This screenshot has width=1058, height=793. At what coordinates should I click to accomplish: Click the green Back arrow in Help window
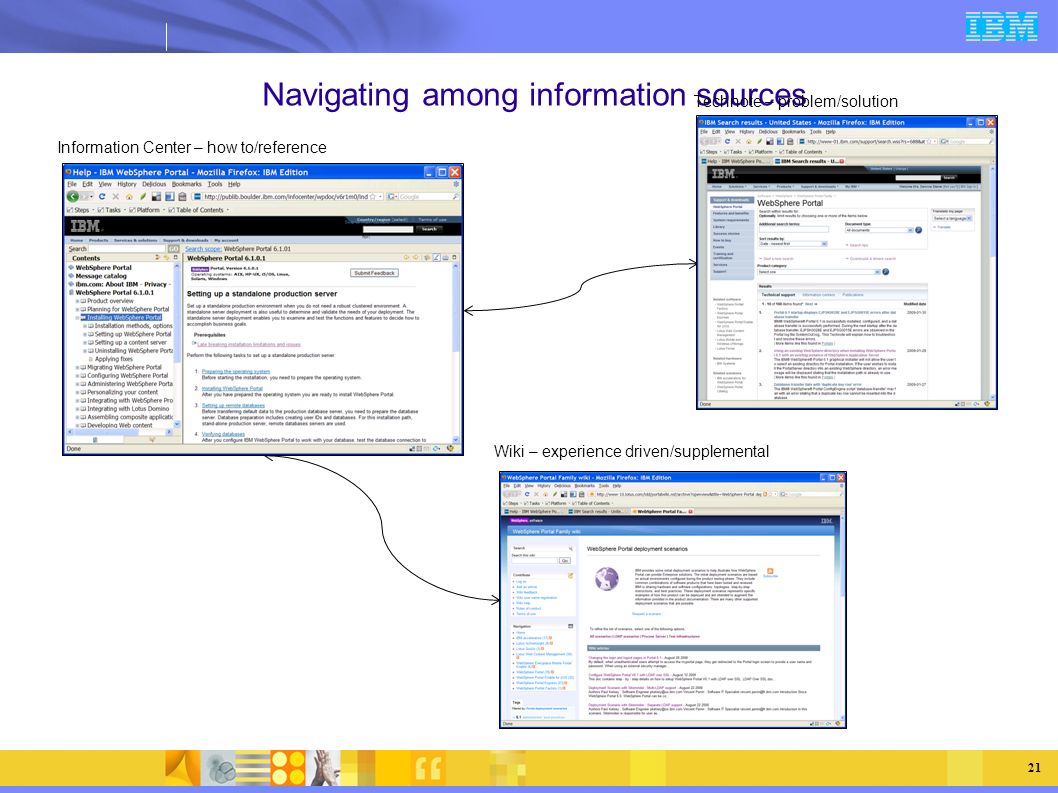pyautogui.click(x=73, y=196)
